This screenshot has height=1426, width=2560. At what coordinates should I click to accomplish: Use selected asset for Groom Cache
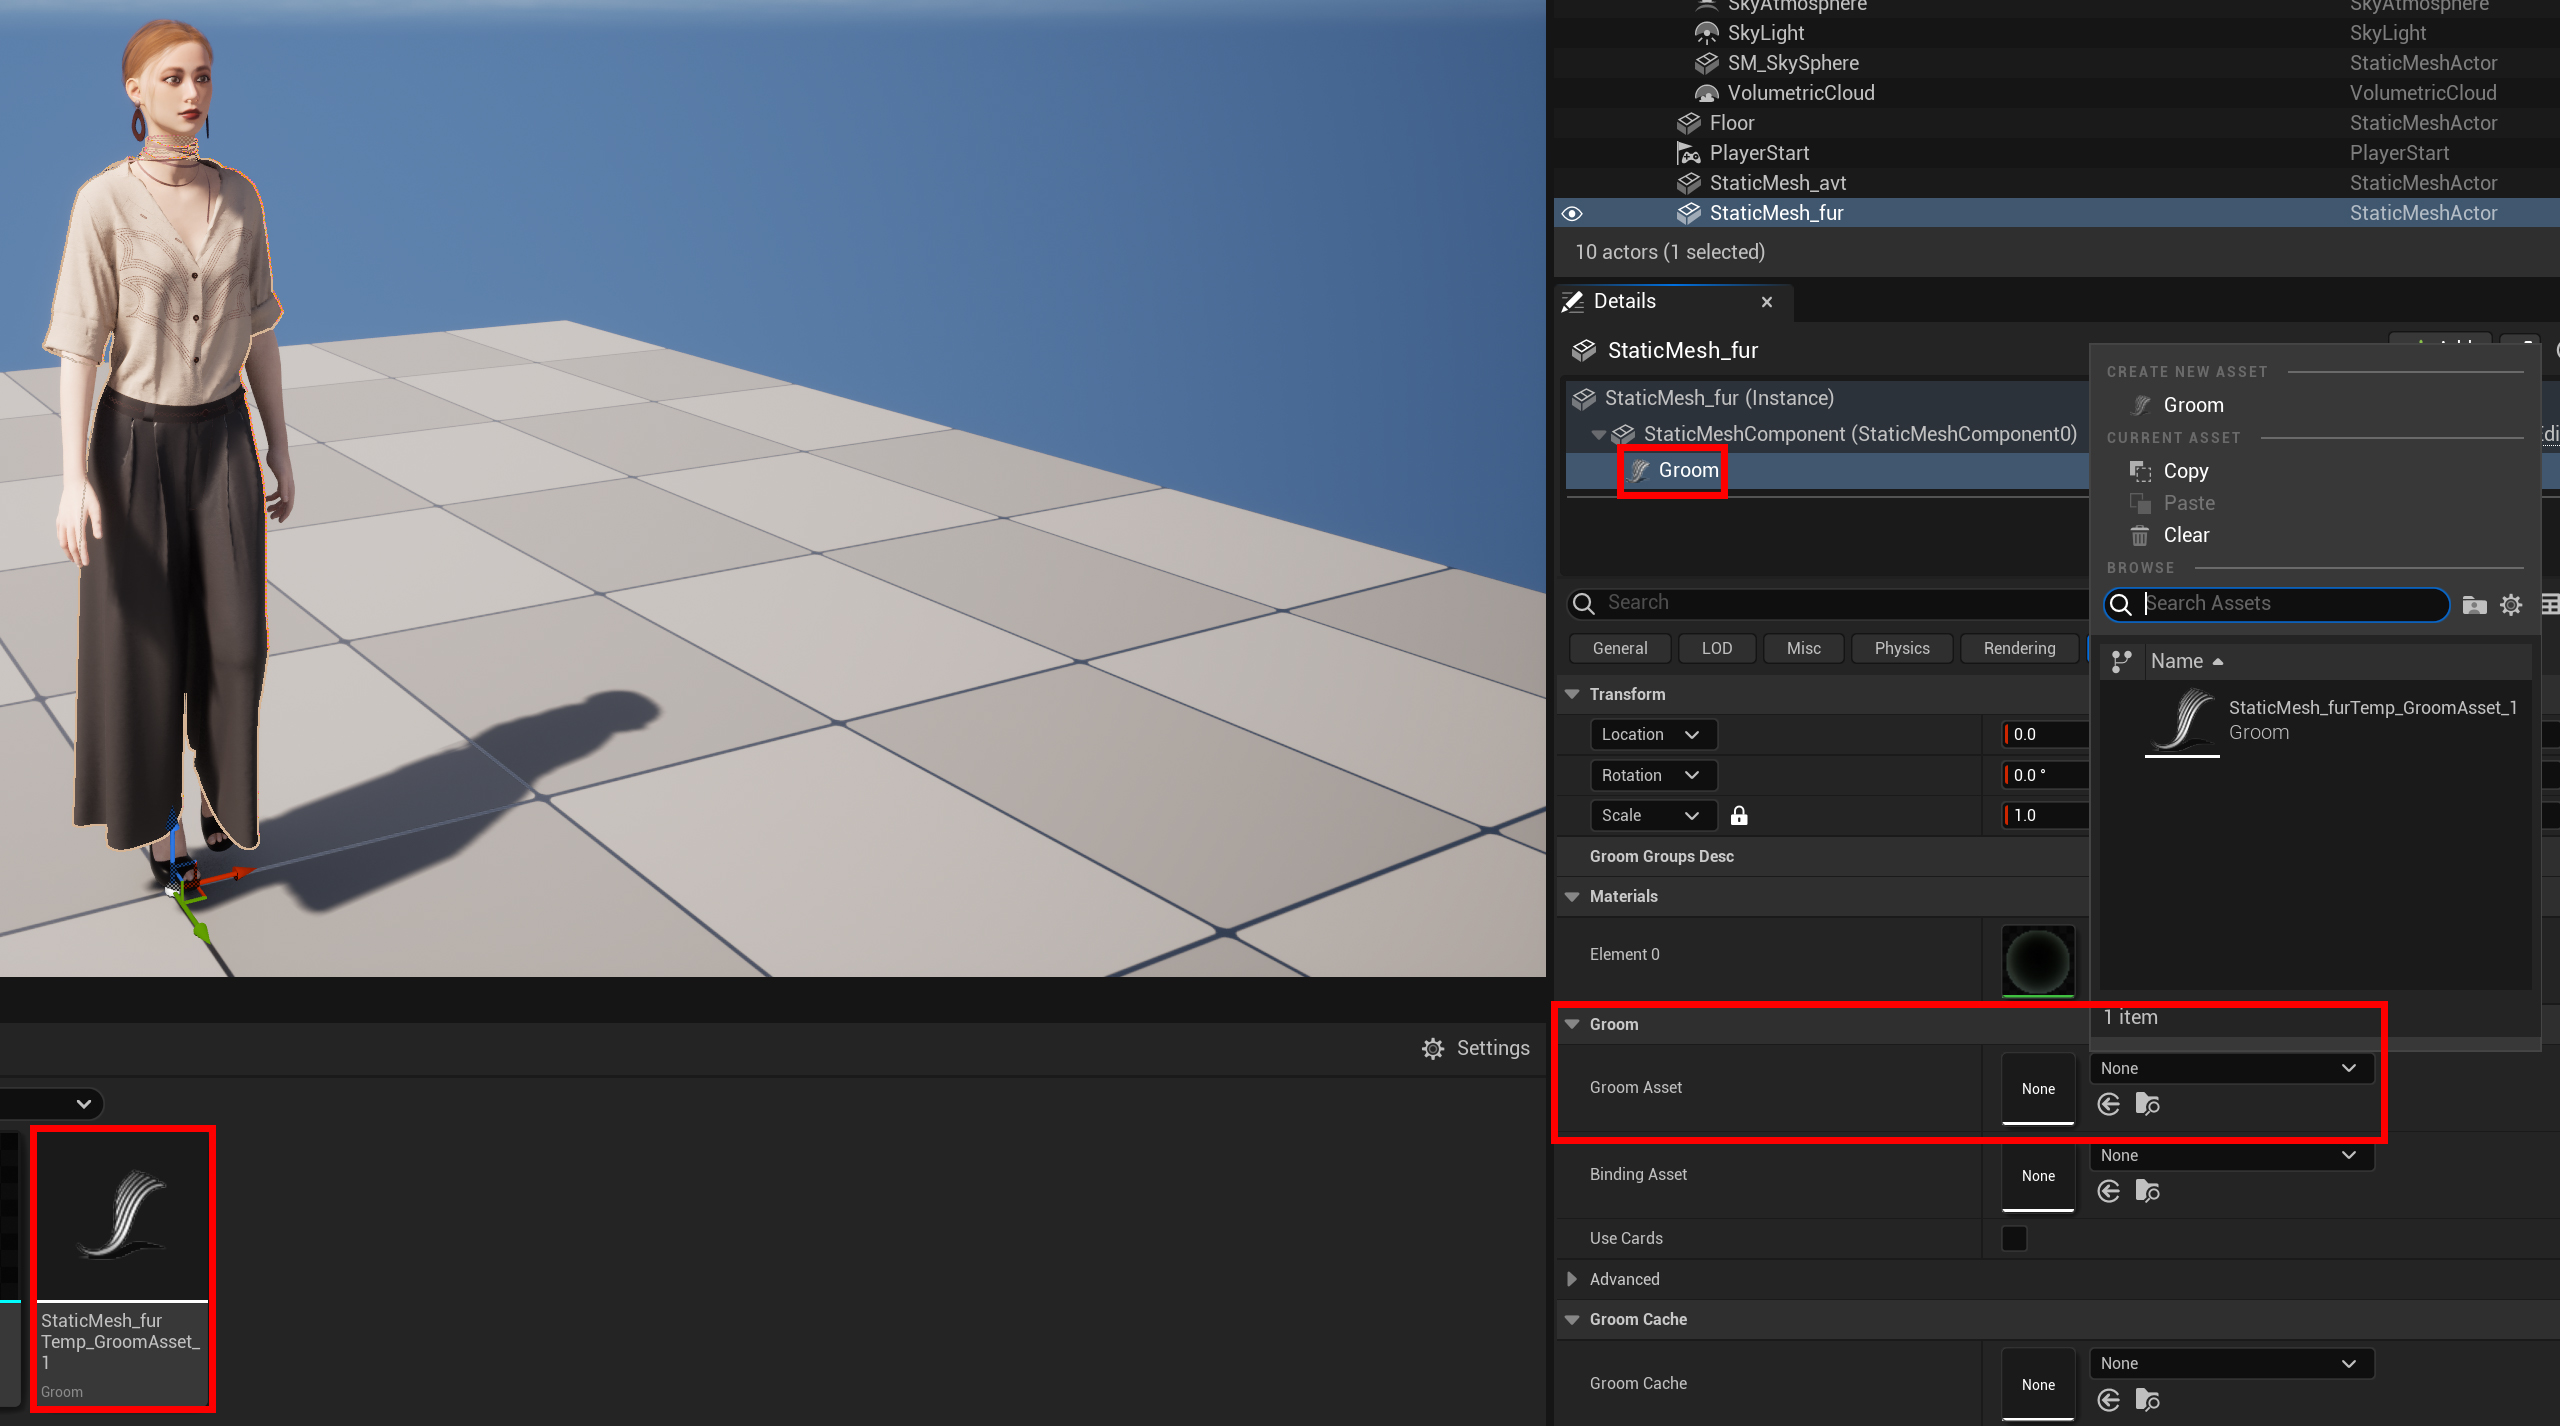(2109, 1400)
